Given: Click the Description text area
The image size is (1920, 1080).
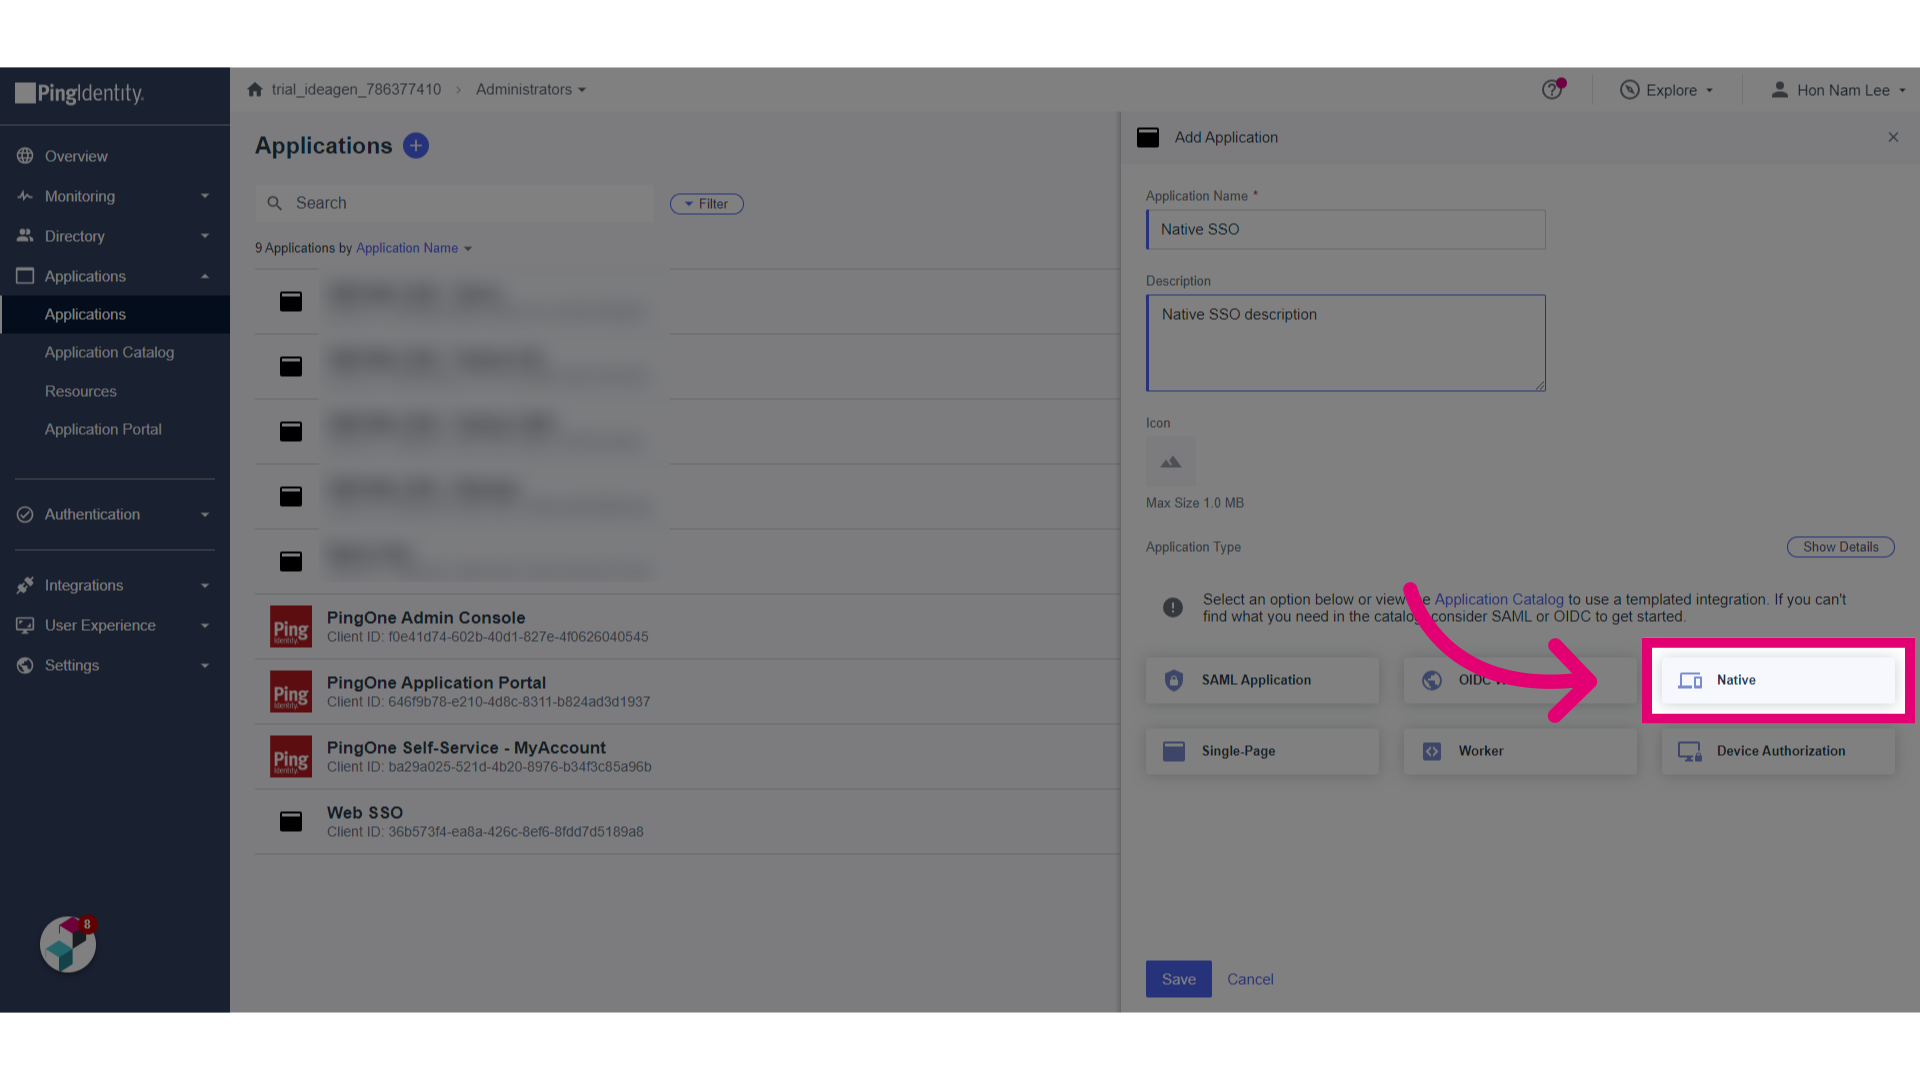Looking at the screenshot, I should [1346, 343].
